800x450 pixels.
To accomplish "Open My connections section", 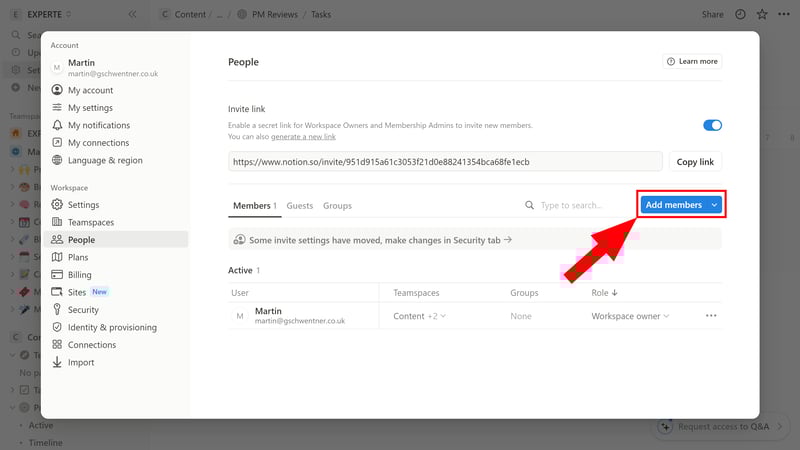I will [98, 143].
